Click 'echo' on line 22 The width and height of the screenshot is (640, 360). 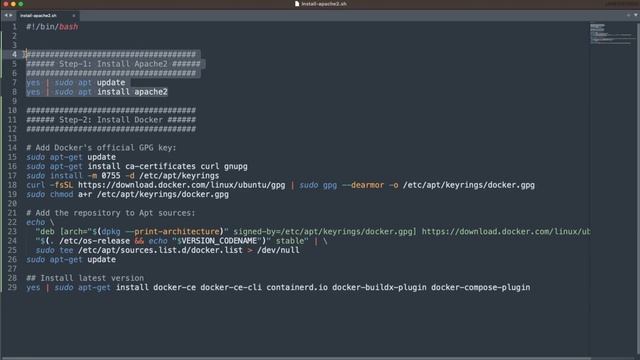36,222
